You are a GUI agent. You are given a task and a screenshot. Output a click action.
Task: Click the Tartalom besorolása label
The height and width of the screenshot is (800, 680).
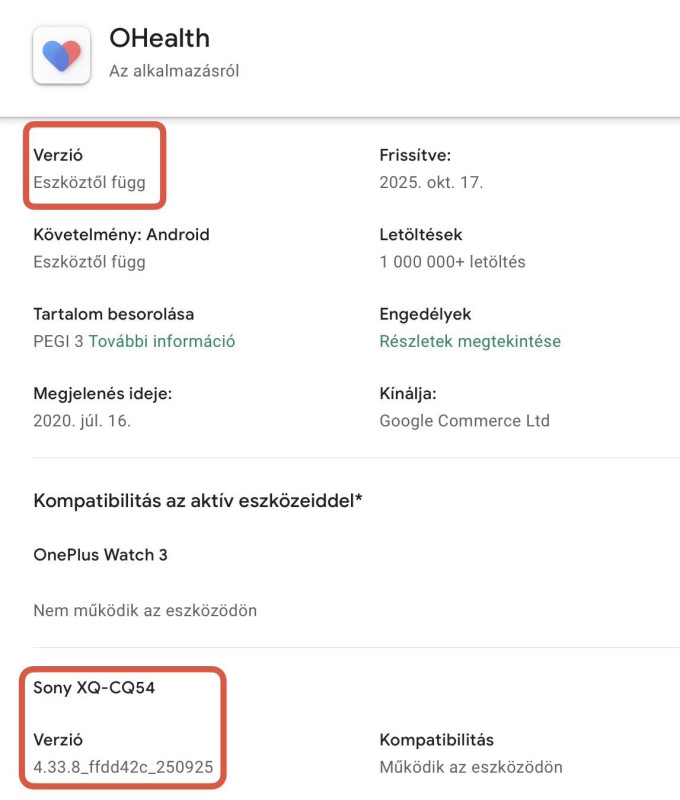point(113,314)
